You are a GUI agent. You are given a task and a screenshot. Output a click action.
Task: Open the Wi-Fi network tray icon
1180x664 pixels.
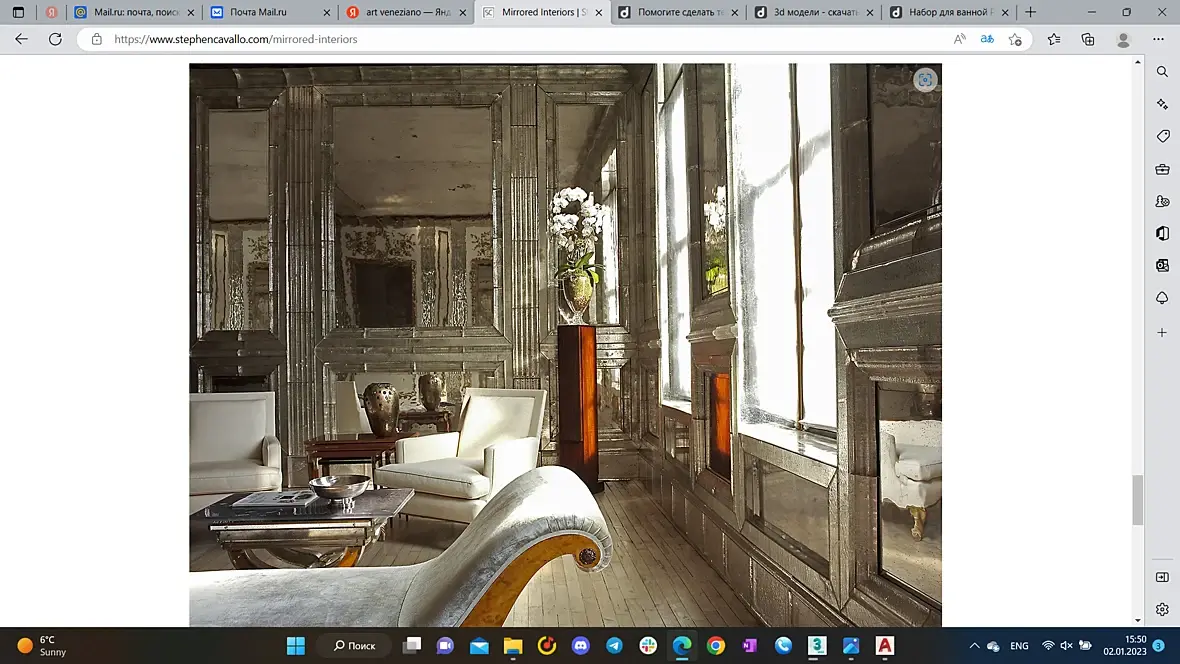(1048, 645)
